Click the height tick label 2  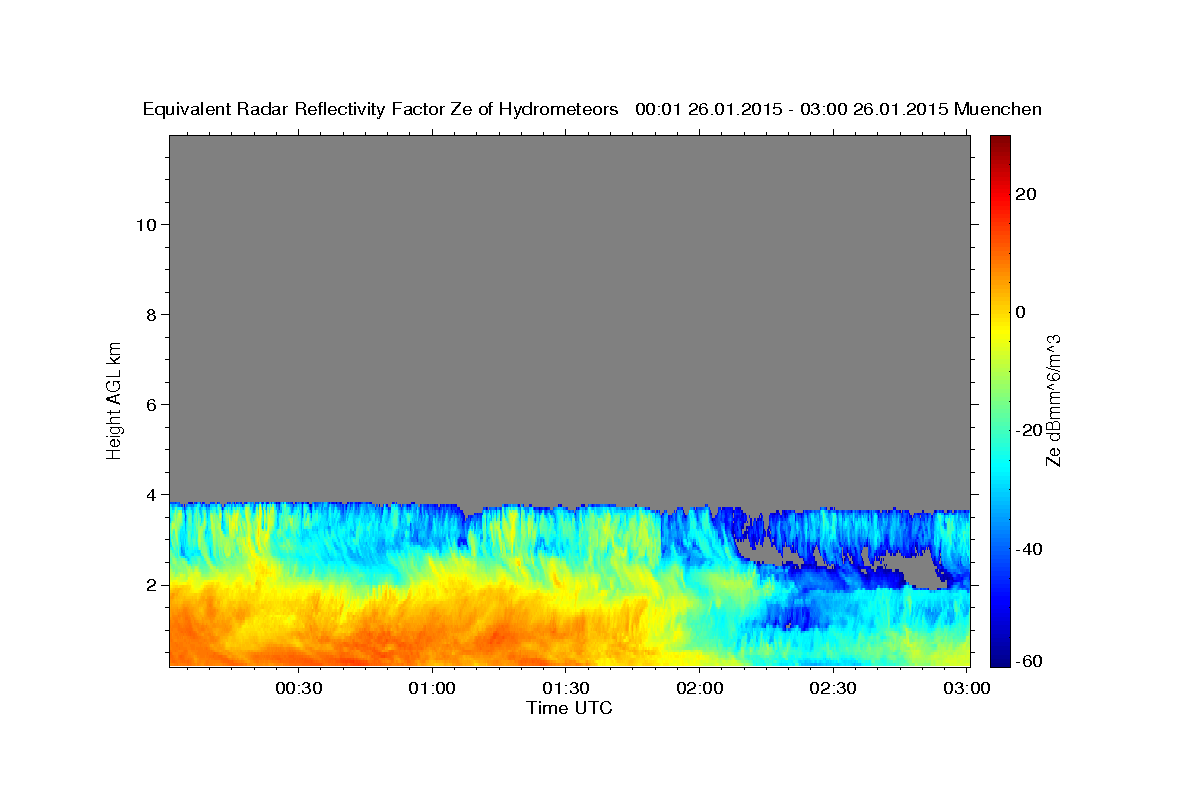(x=152, y=584)
